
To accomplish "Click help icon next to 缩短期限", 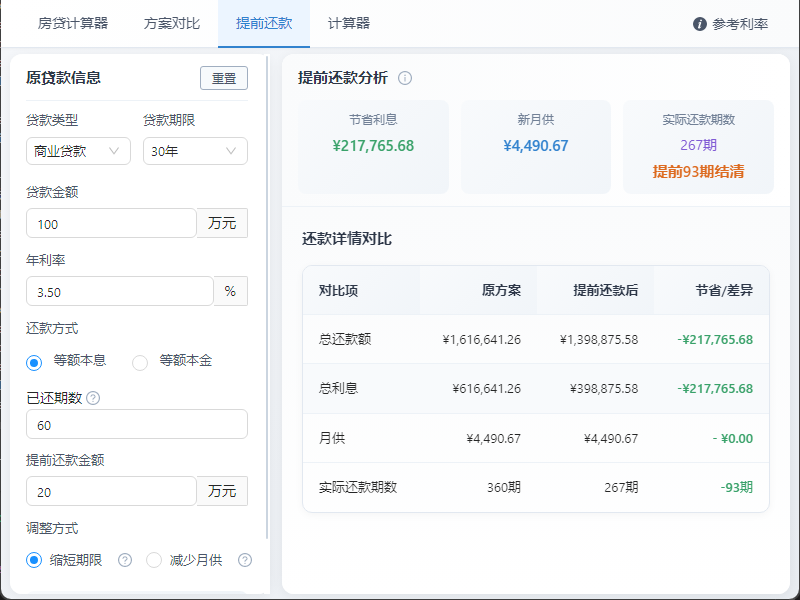I will [125, 560].
